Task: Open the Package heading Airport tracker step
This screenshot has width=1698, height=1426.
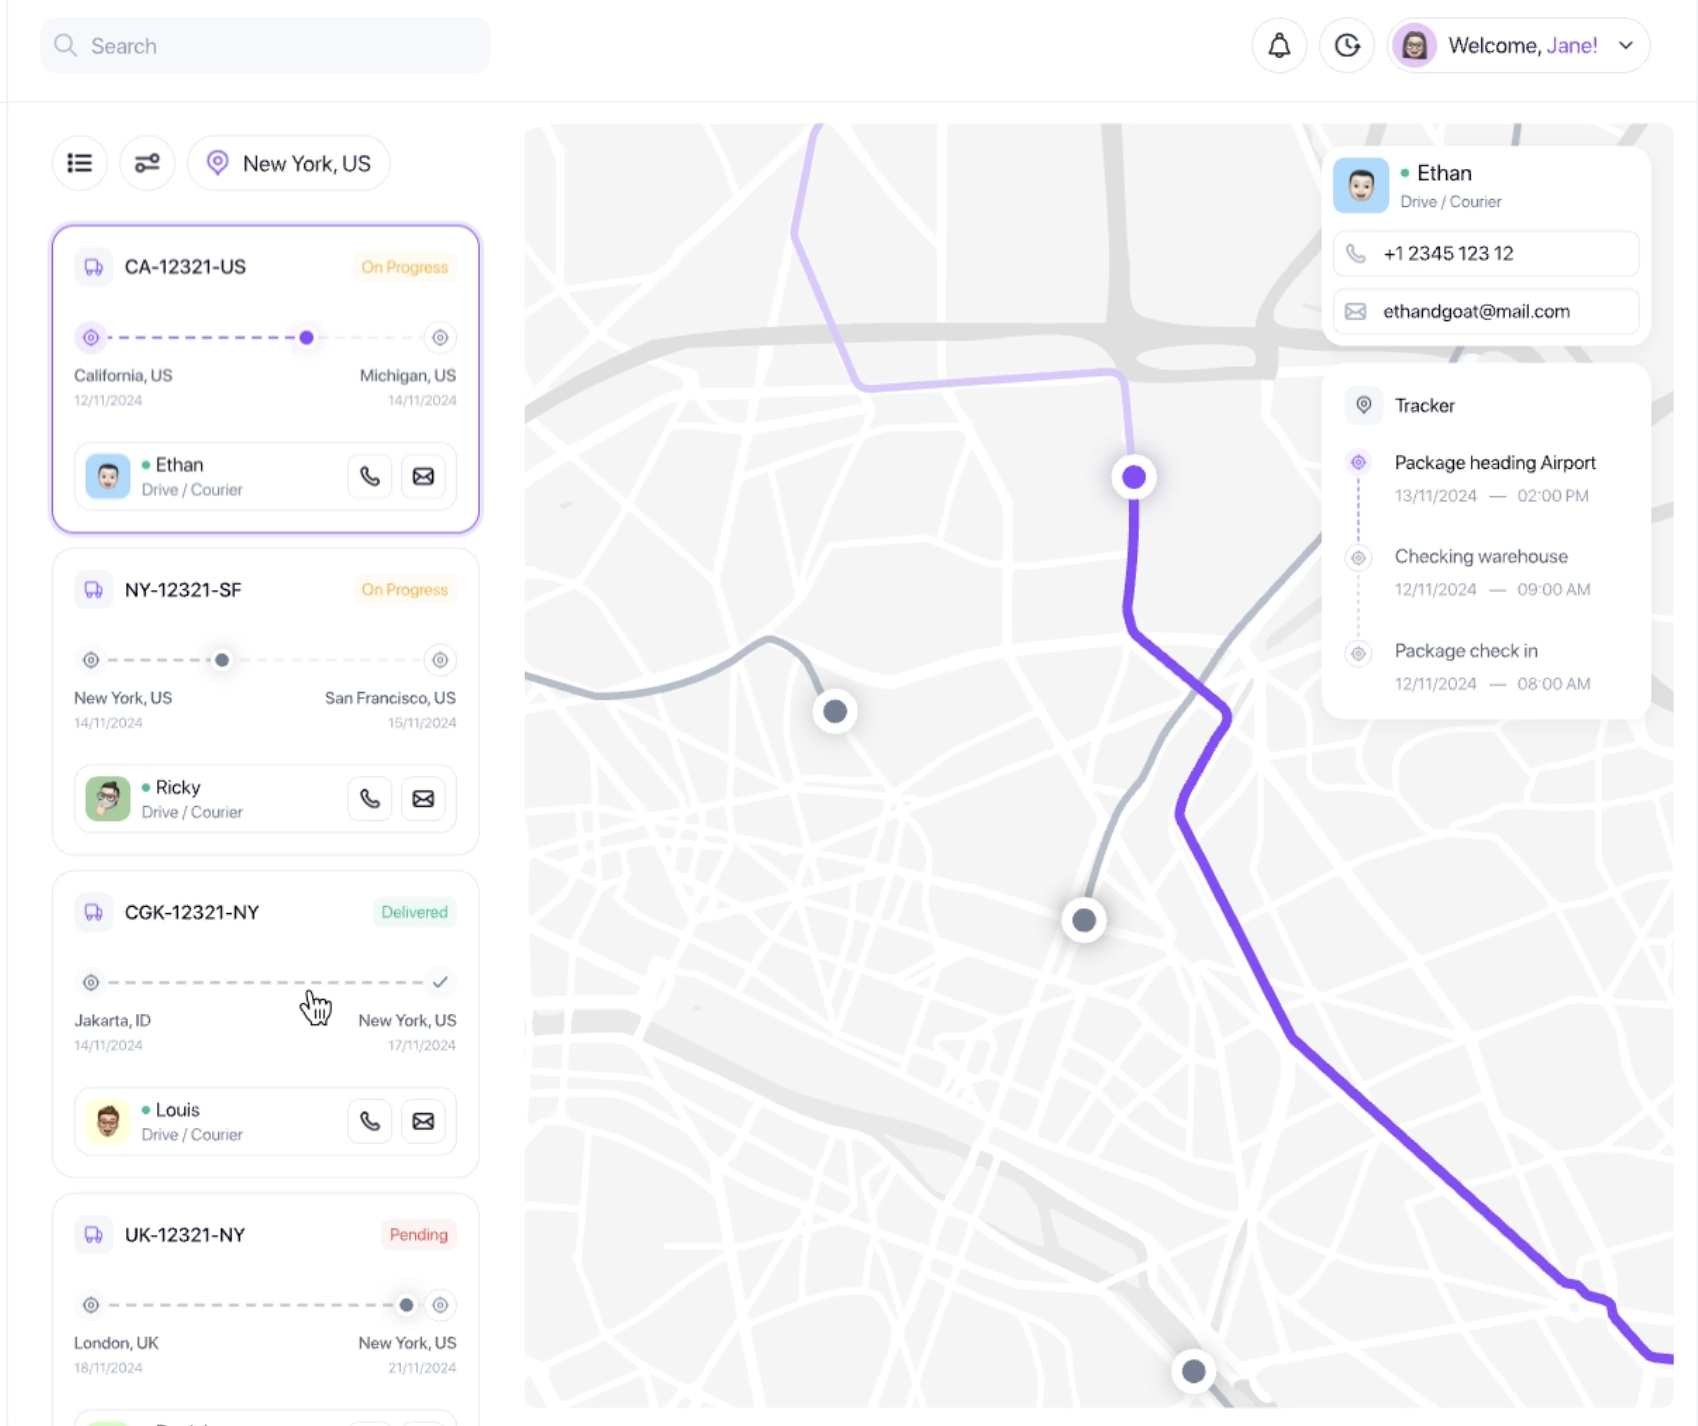Action: [x=1494, y=463]
